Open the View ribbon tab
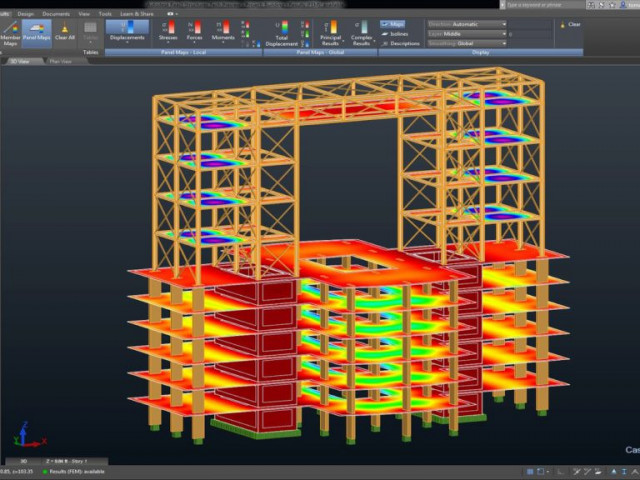This screenshot has height=480, width=640. tap(84, 14)
